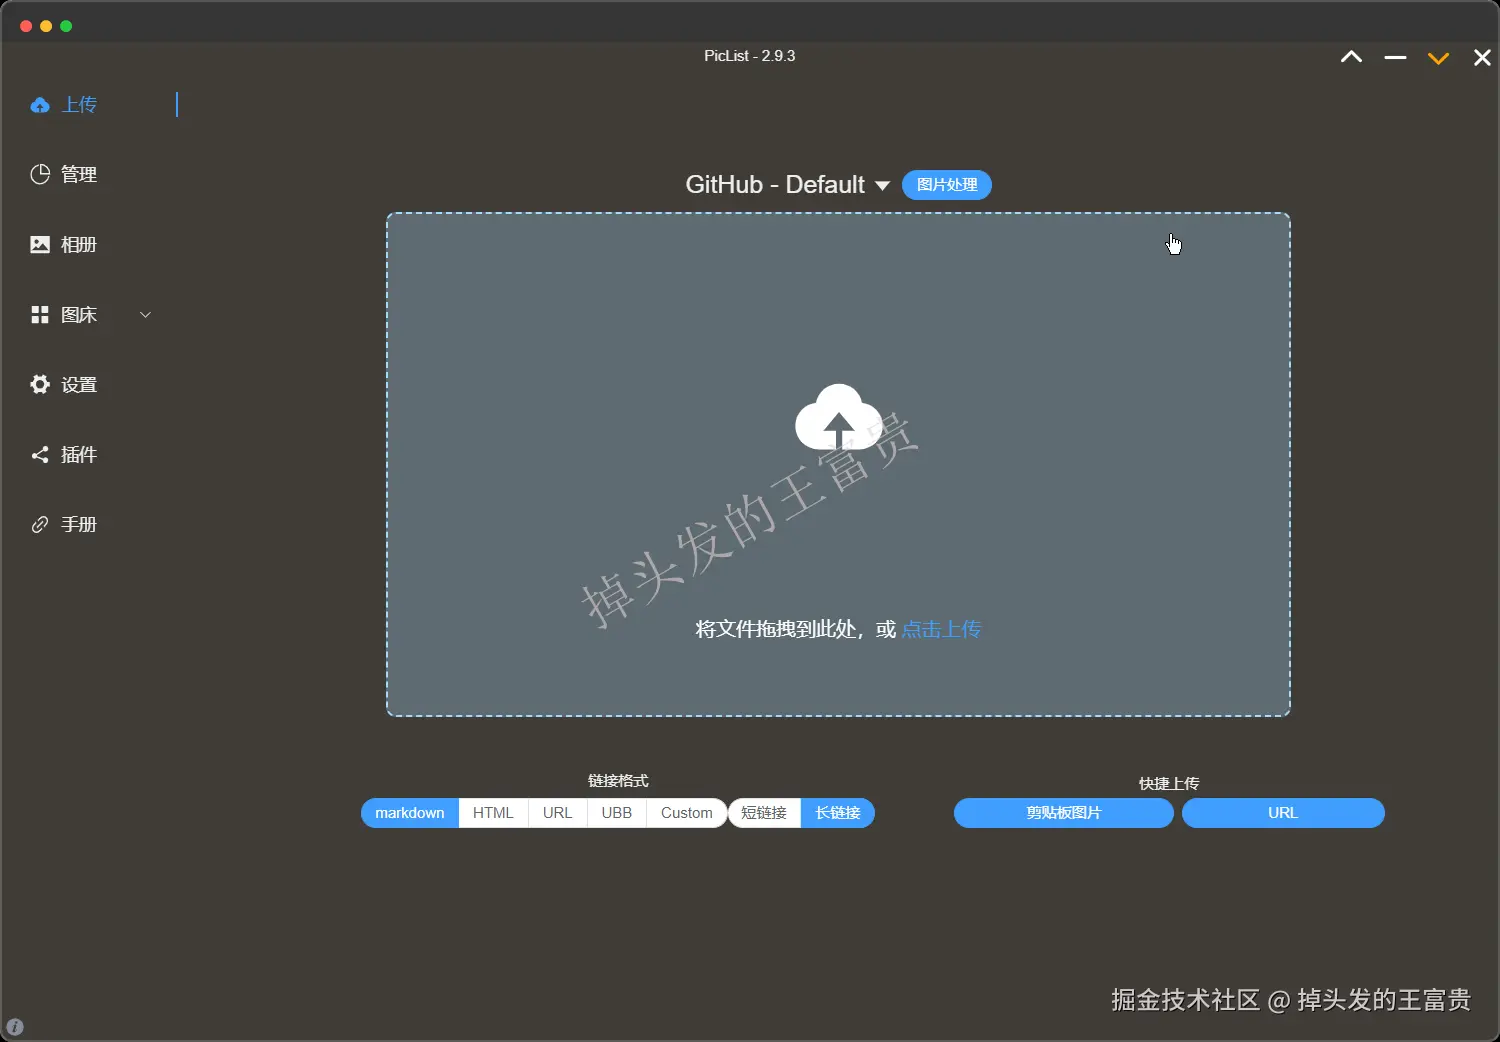
Task: Click the dashed drag-and-drop upload area
Action: pos(838,464)
